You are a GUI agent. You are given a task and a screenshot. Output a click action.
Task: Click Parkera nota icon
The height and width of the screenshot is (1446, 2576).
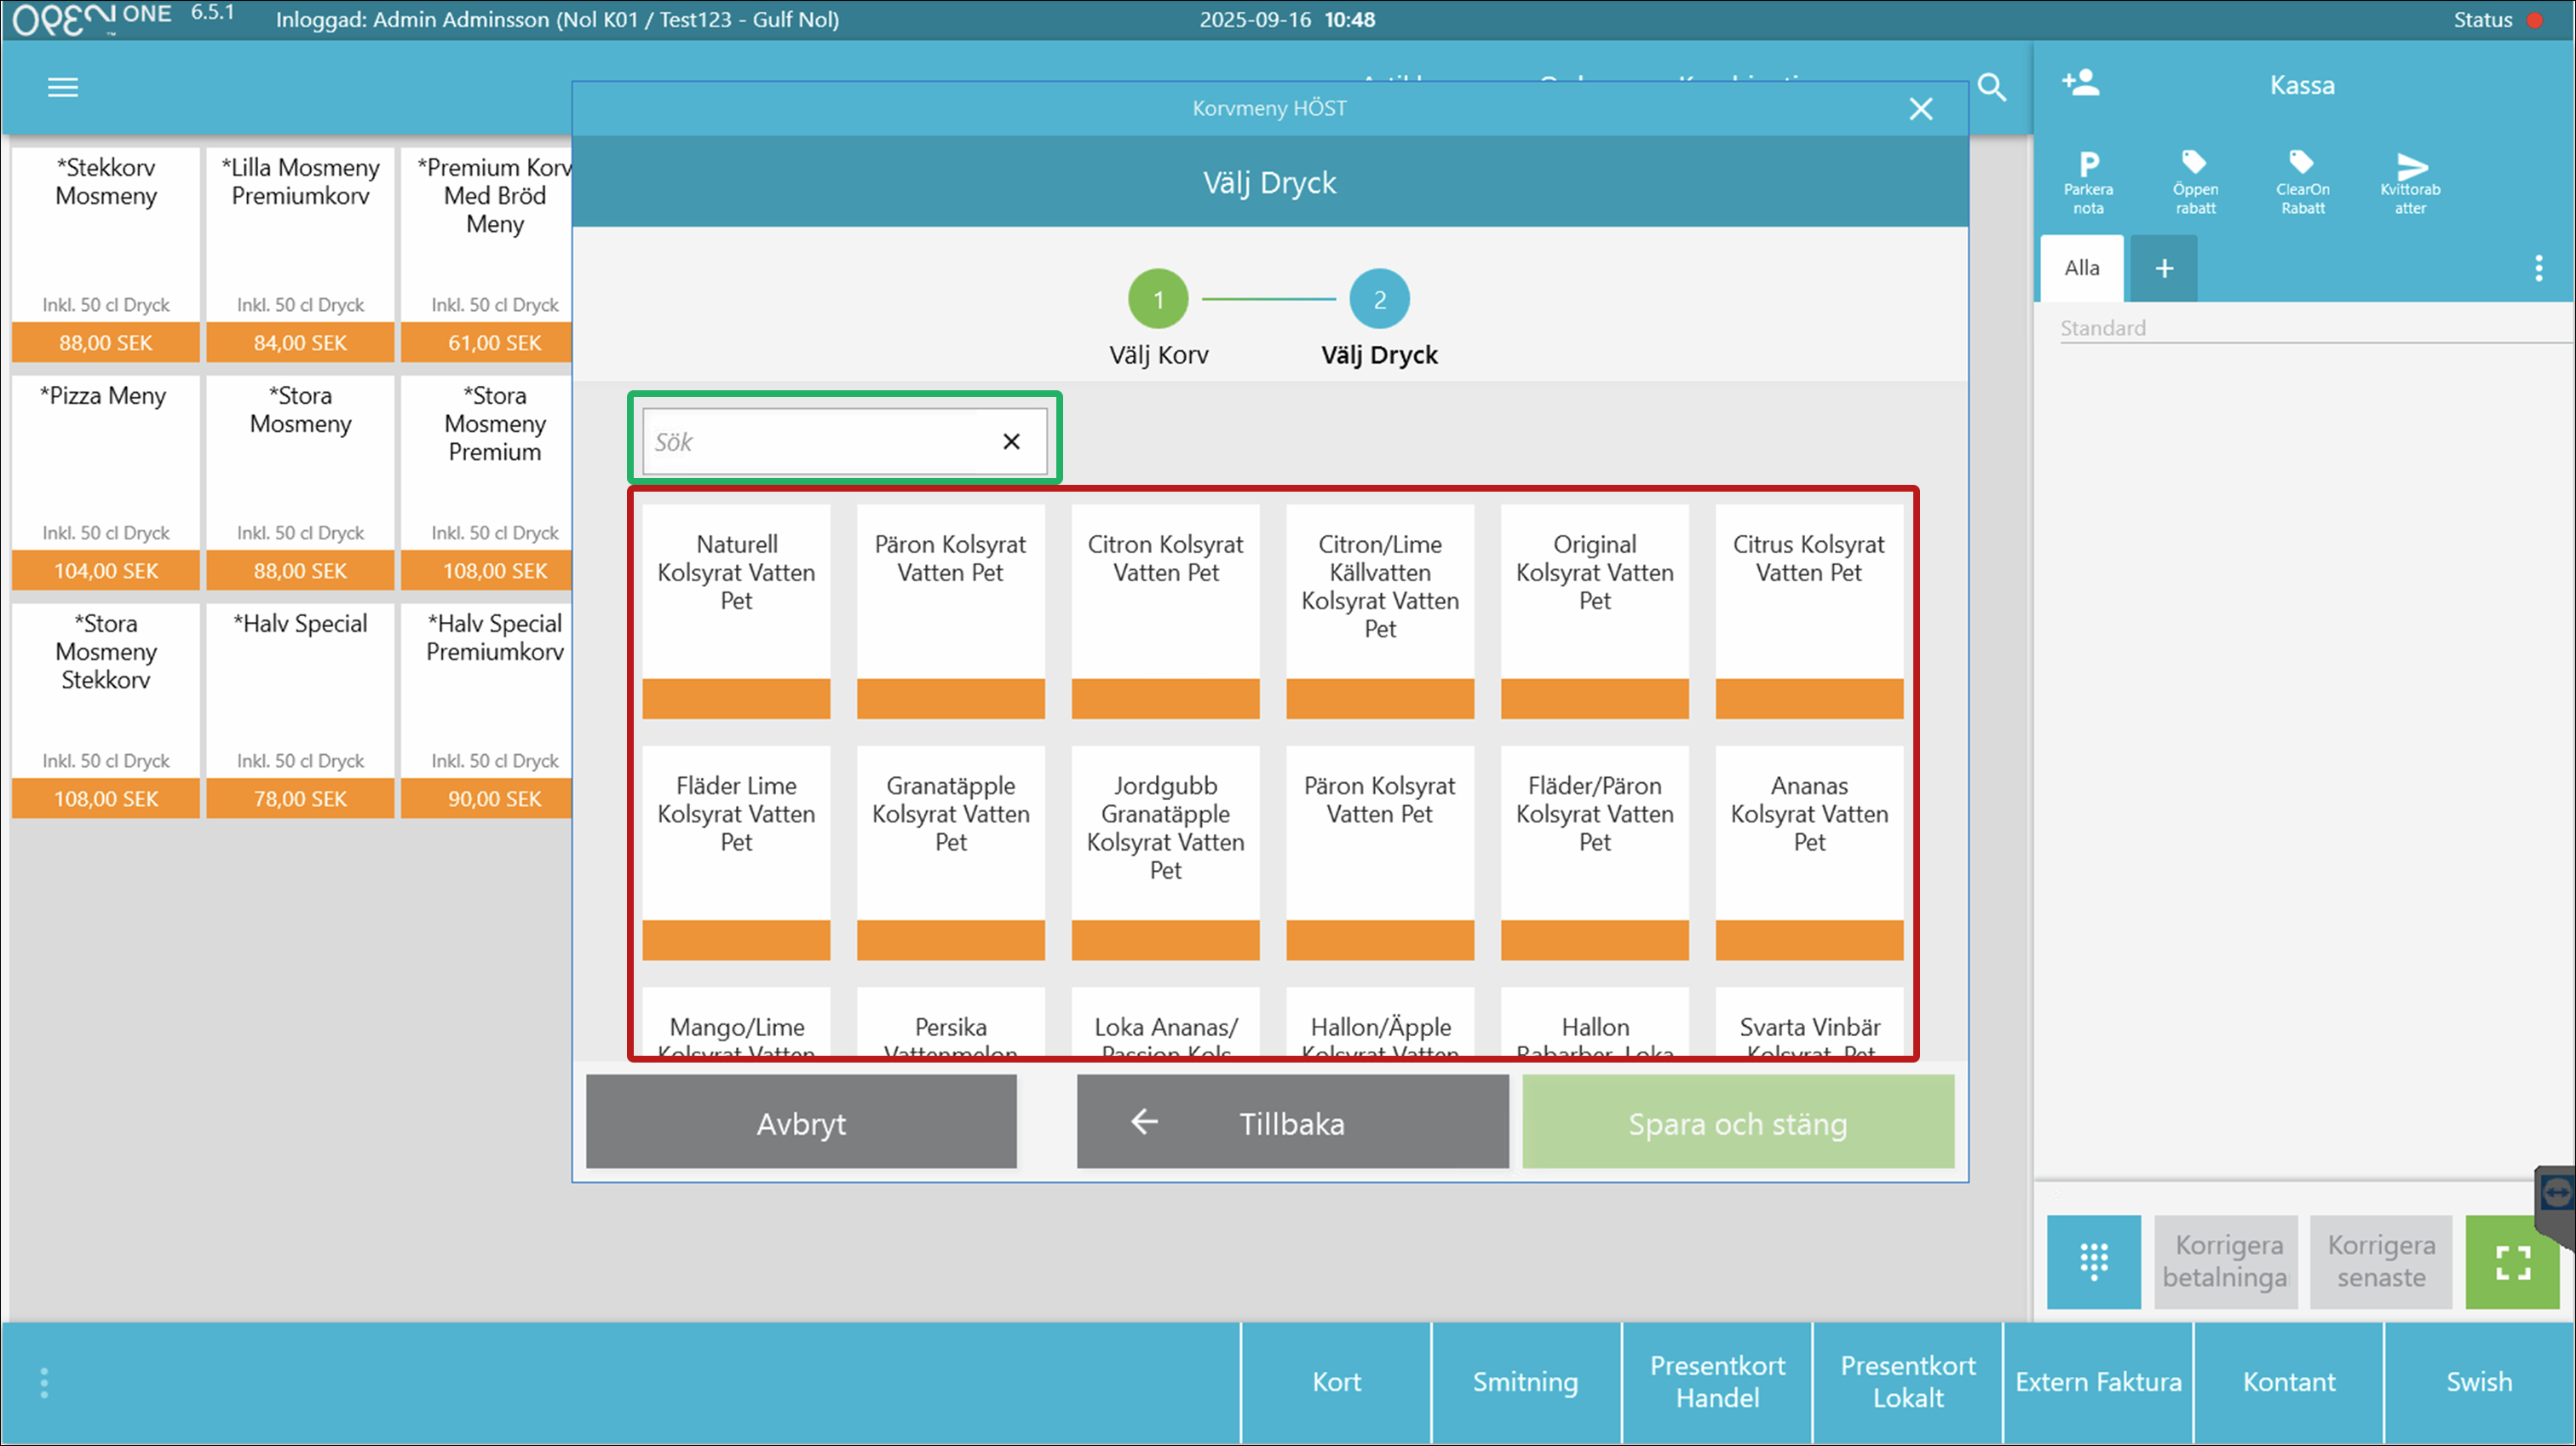click(2088, 181)
